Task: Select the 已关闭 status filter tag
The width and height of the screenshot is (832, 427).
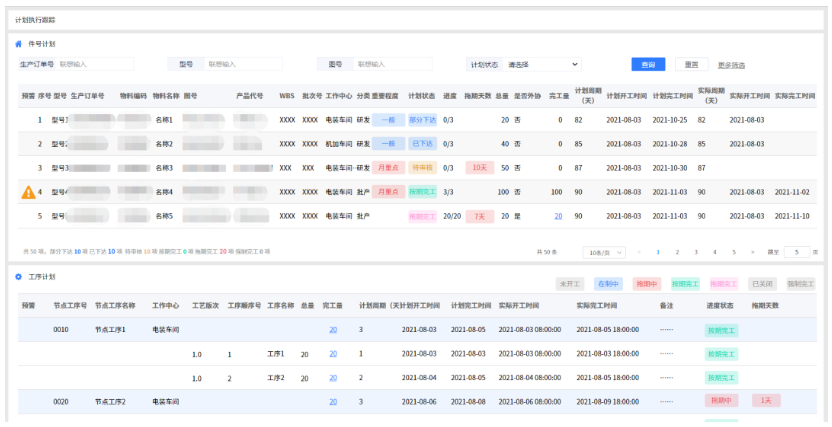Action: click(x=762, y=284)
